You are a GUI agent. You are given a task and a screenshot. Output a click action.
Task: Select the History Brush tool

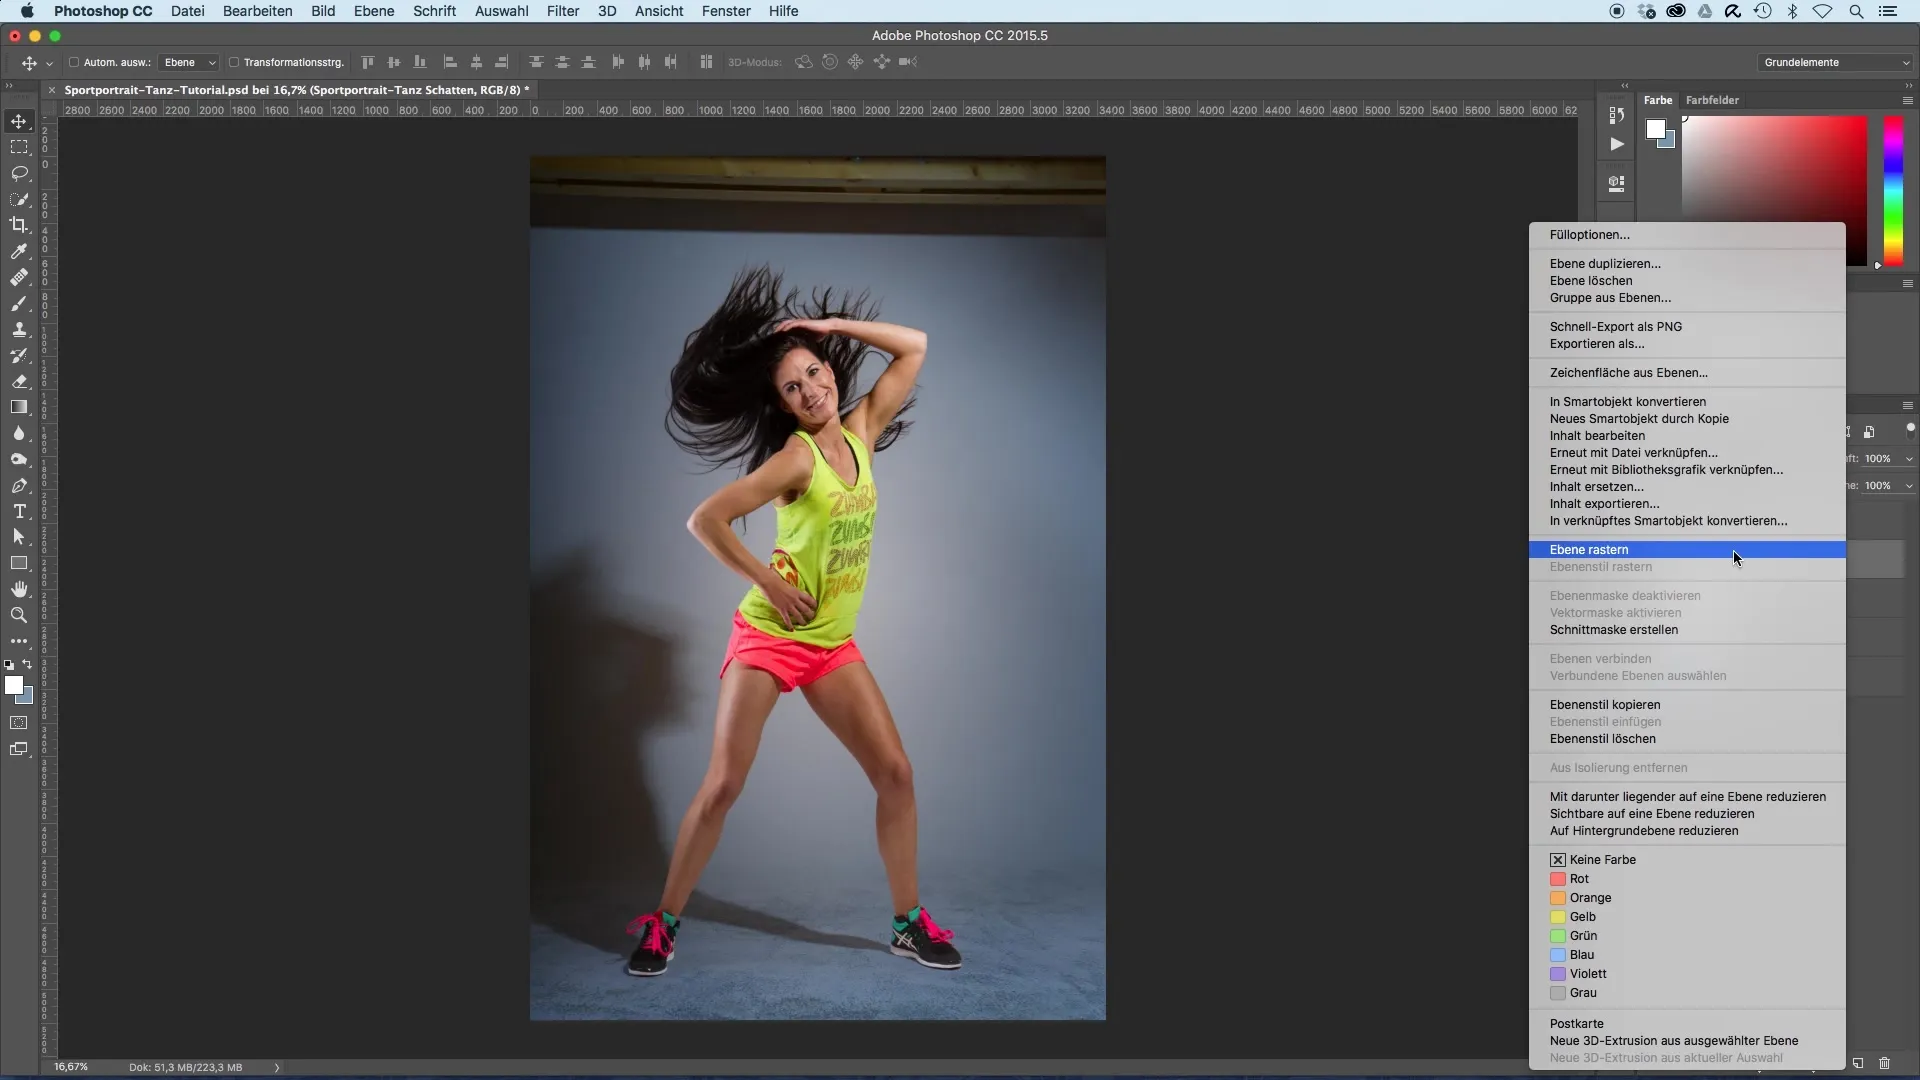(x=19, y=355)
